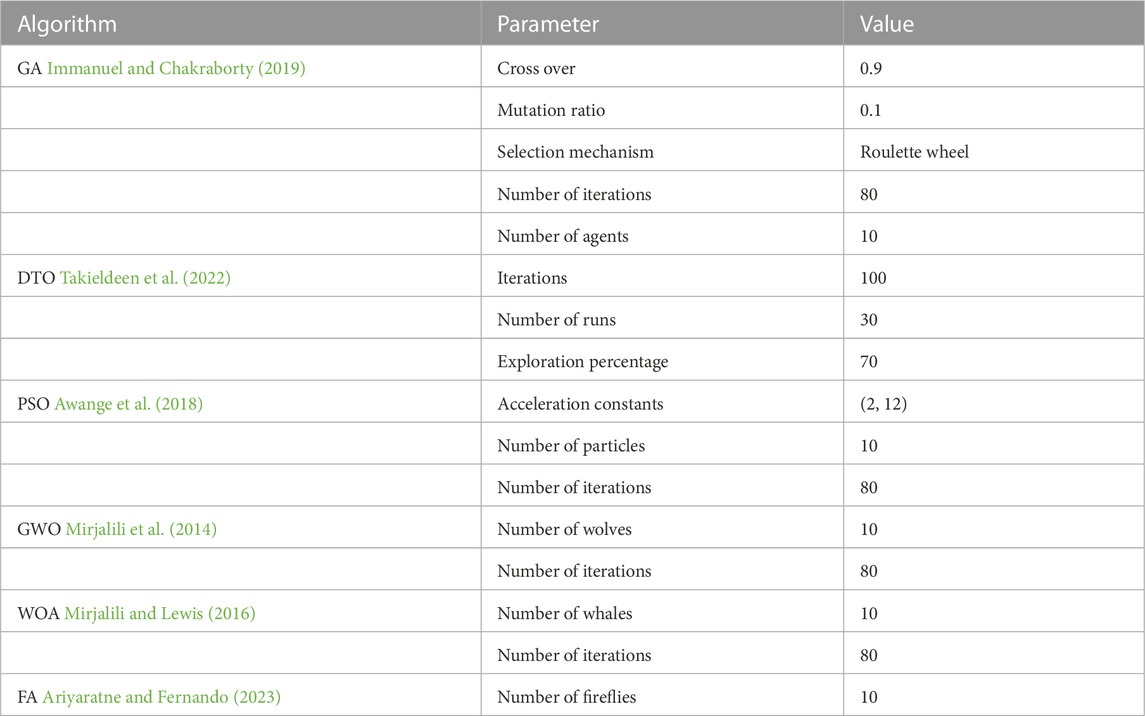Follow the Ariyaratne and Fernando (2023) link
1145x716 pixels.
(161, 698)
